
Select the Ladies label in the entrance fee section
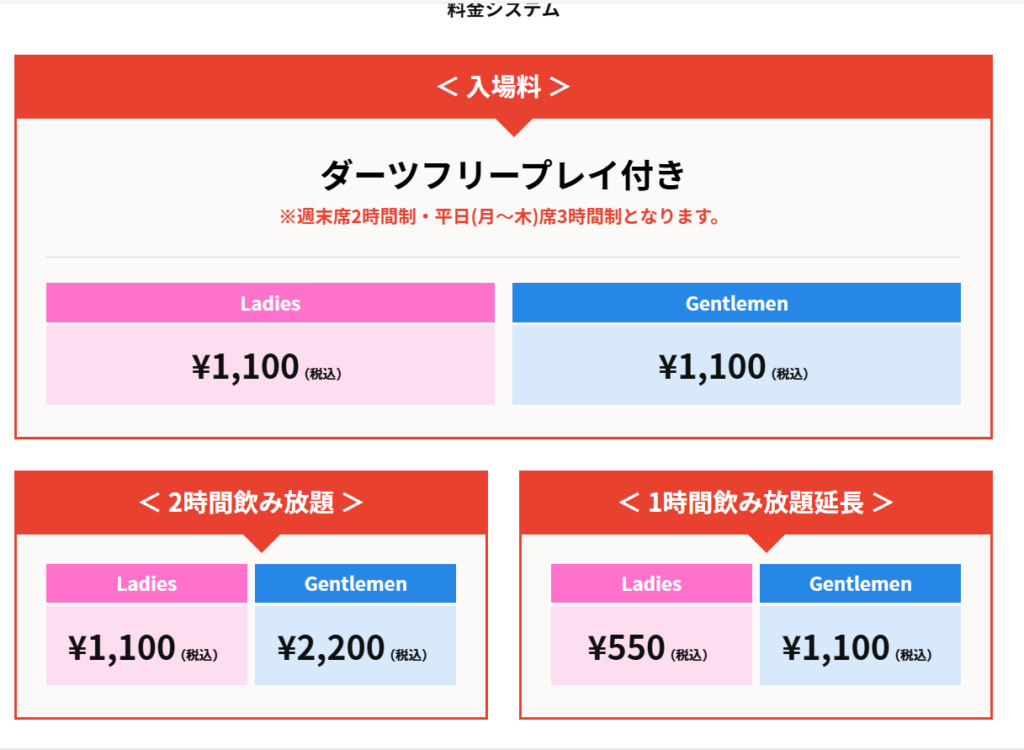270,303
